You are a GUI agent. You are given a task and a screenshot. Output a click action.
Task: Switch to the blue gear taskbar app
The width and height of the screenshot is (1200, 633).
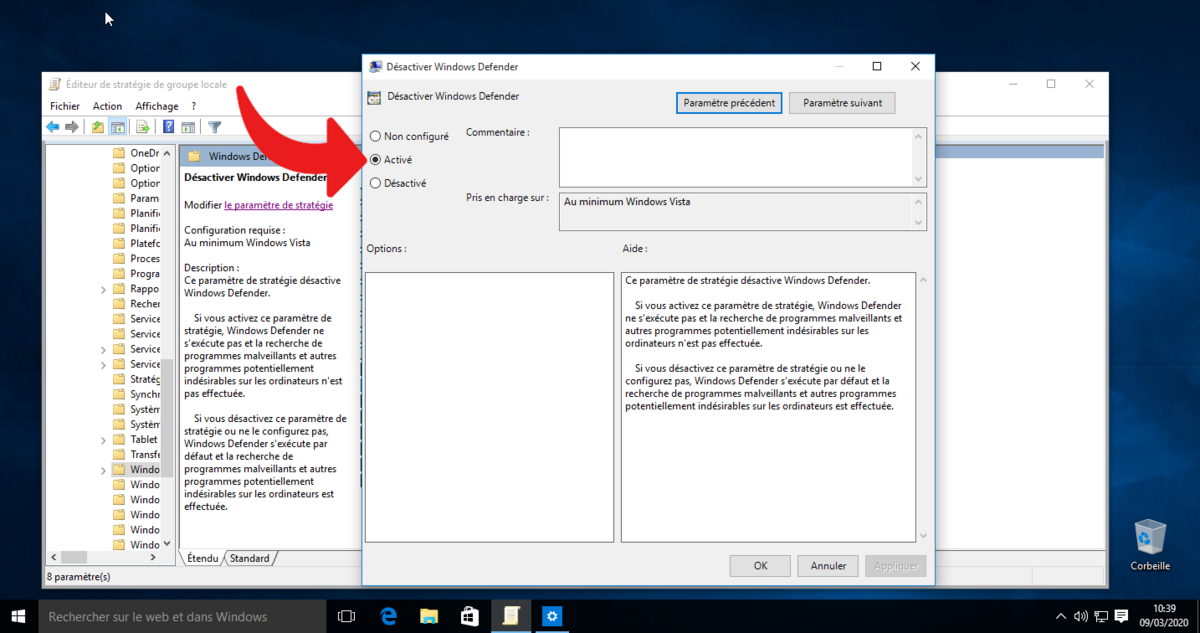(553, 616)
